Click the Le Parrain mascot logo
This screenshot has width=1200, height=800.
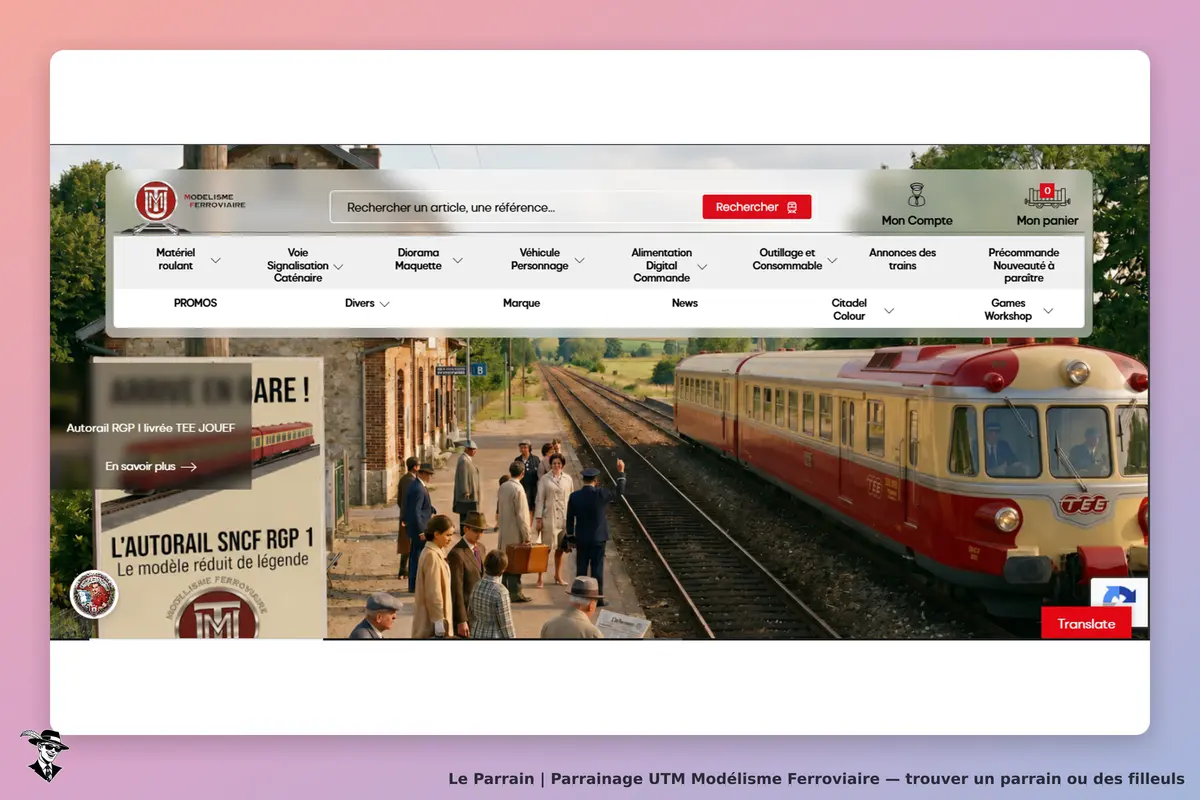tap(44, 755)
